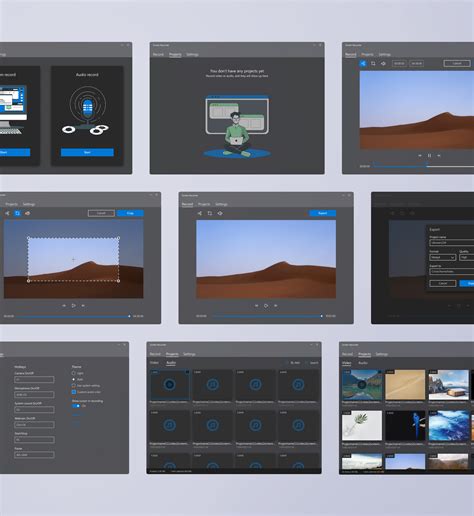The height and width of the screenshot is (516, 474).
Task: Select Video sub-tab in the audio projects window
Action: [154, 363]
